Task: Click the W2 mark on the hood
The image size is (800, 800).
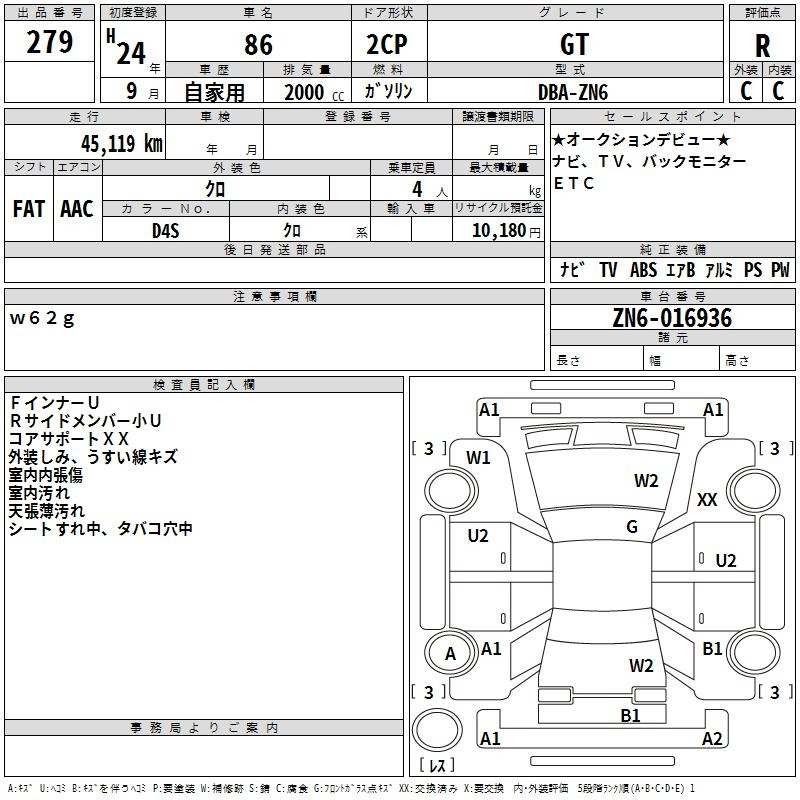Action: coord(646,481)
